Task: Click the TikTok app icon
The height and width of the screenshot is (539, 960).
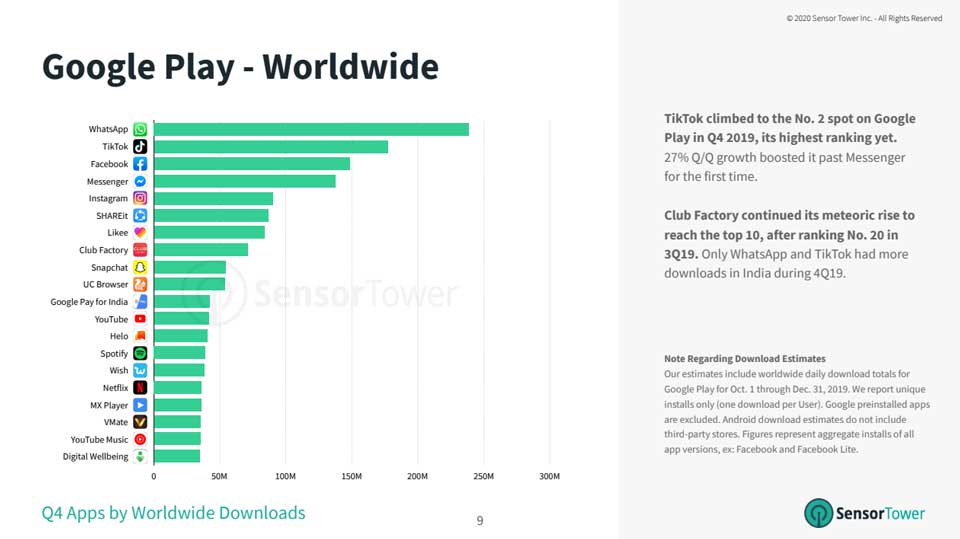Action: pos(140,146)
